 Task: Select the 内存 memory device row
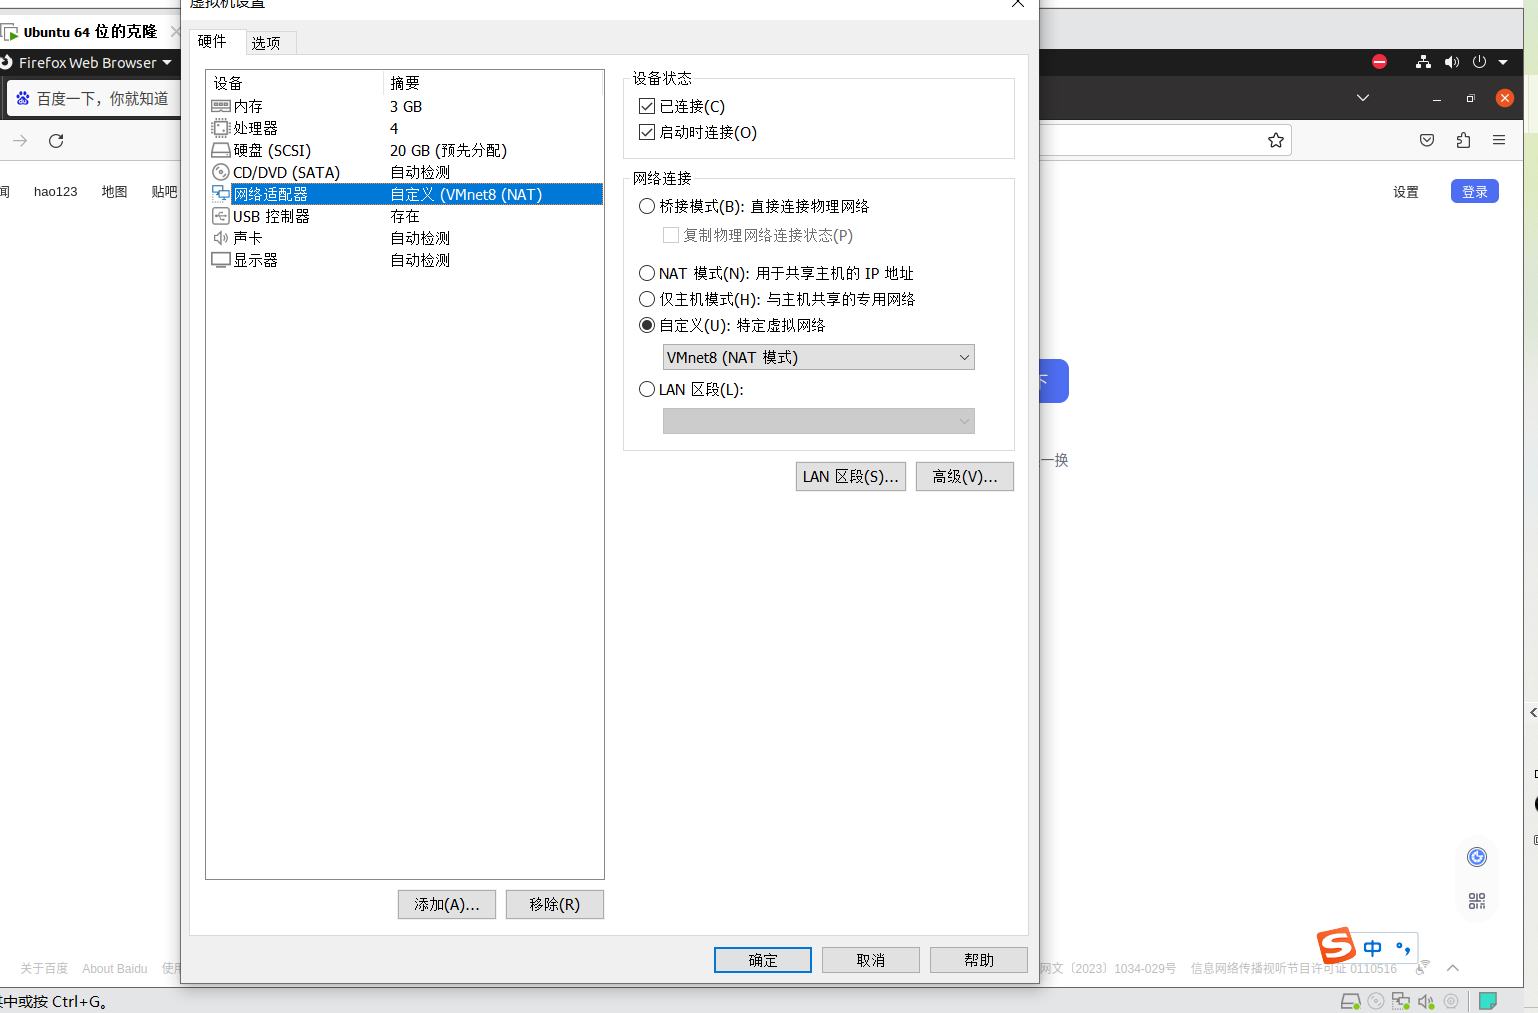pos(405,106)
